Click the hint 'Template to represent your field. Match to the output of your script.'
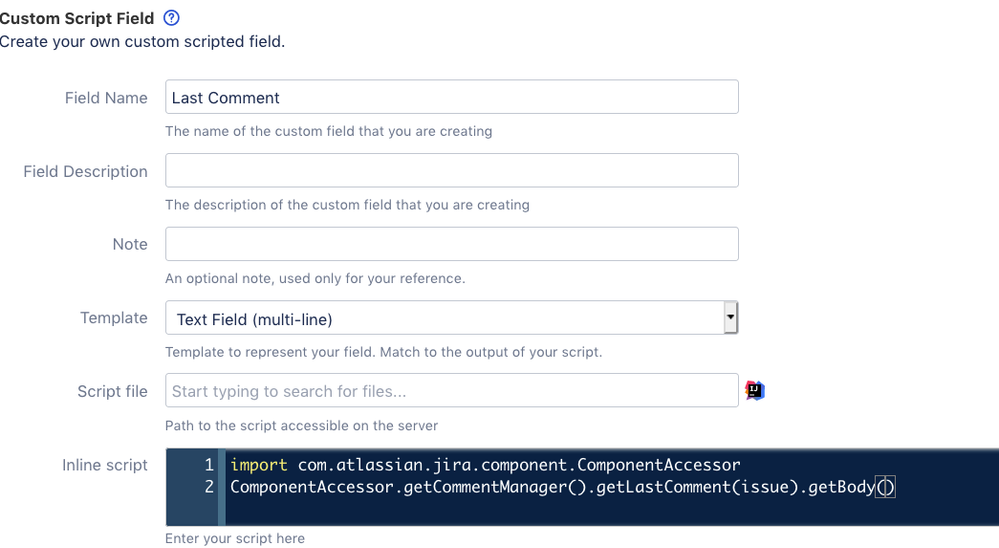This screenshot has height=548, width=999. [x=384, y=352]
